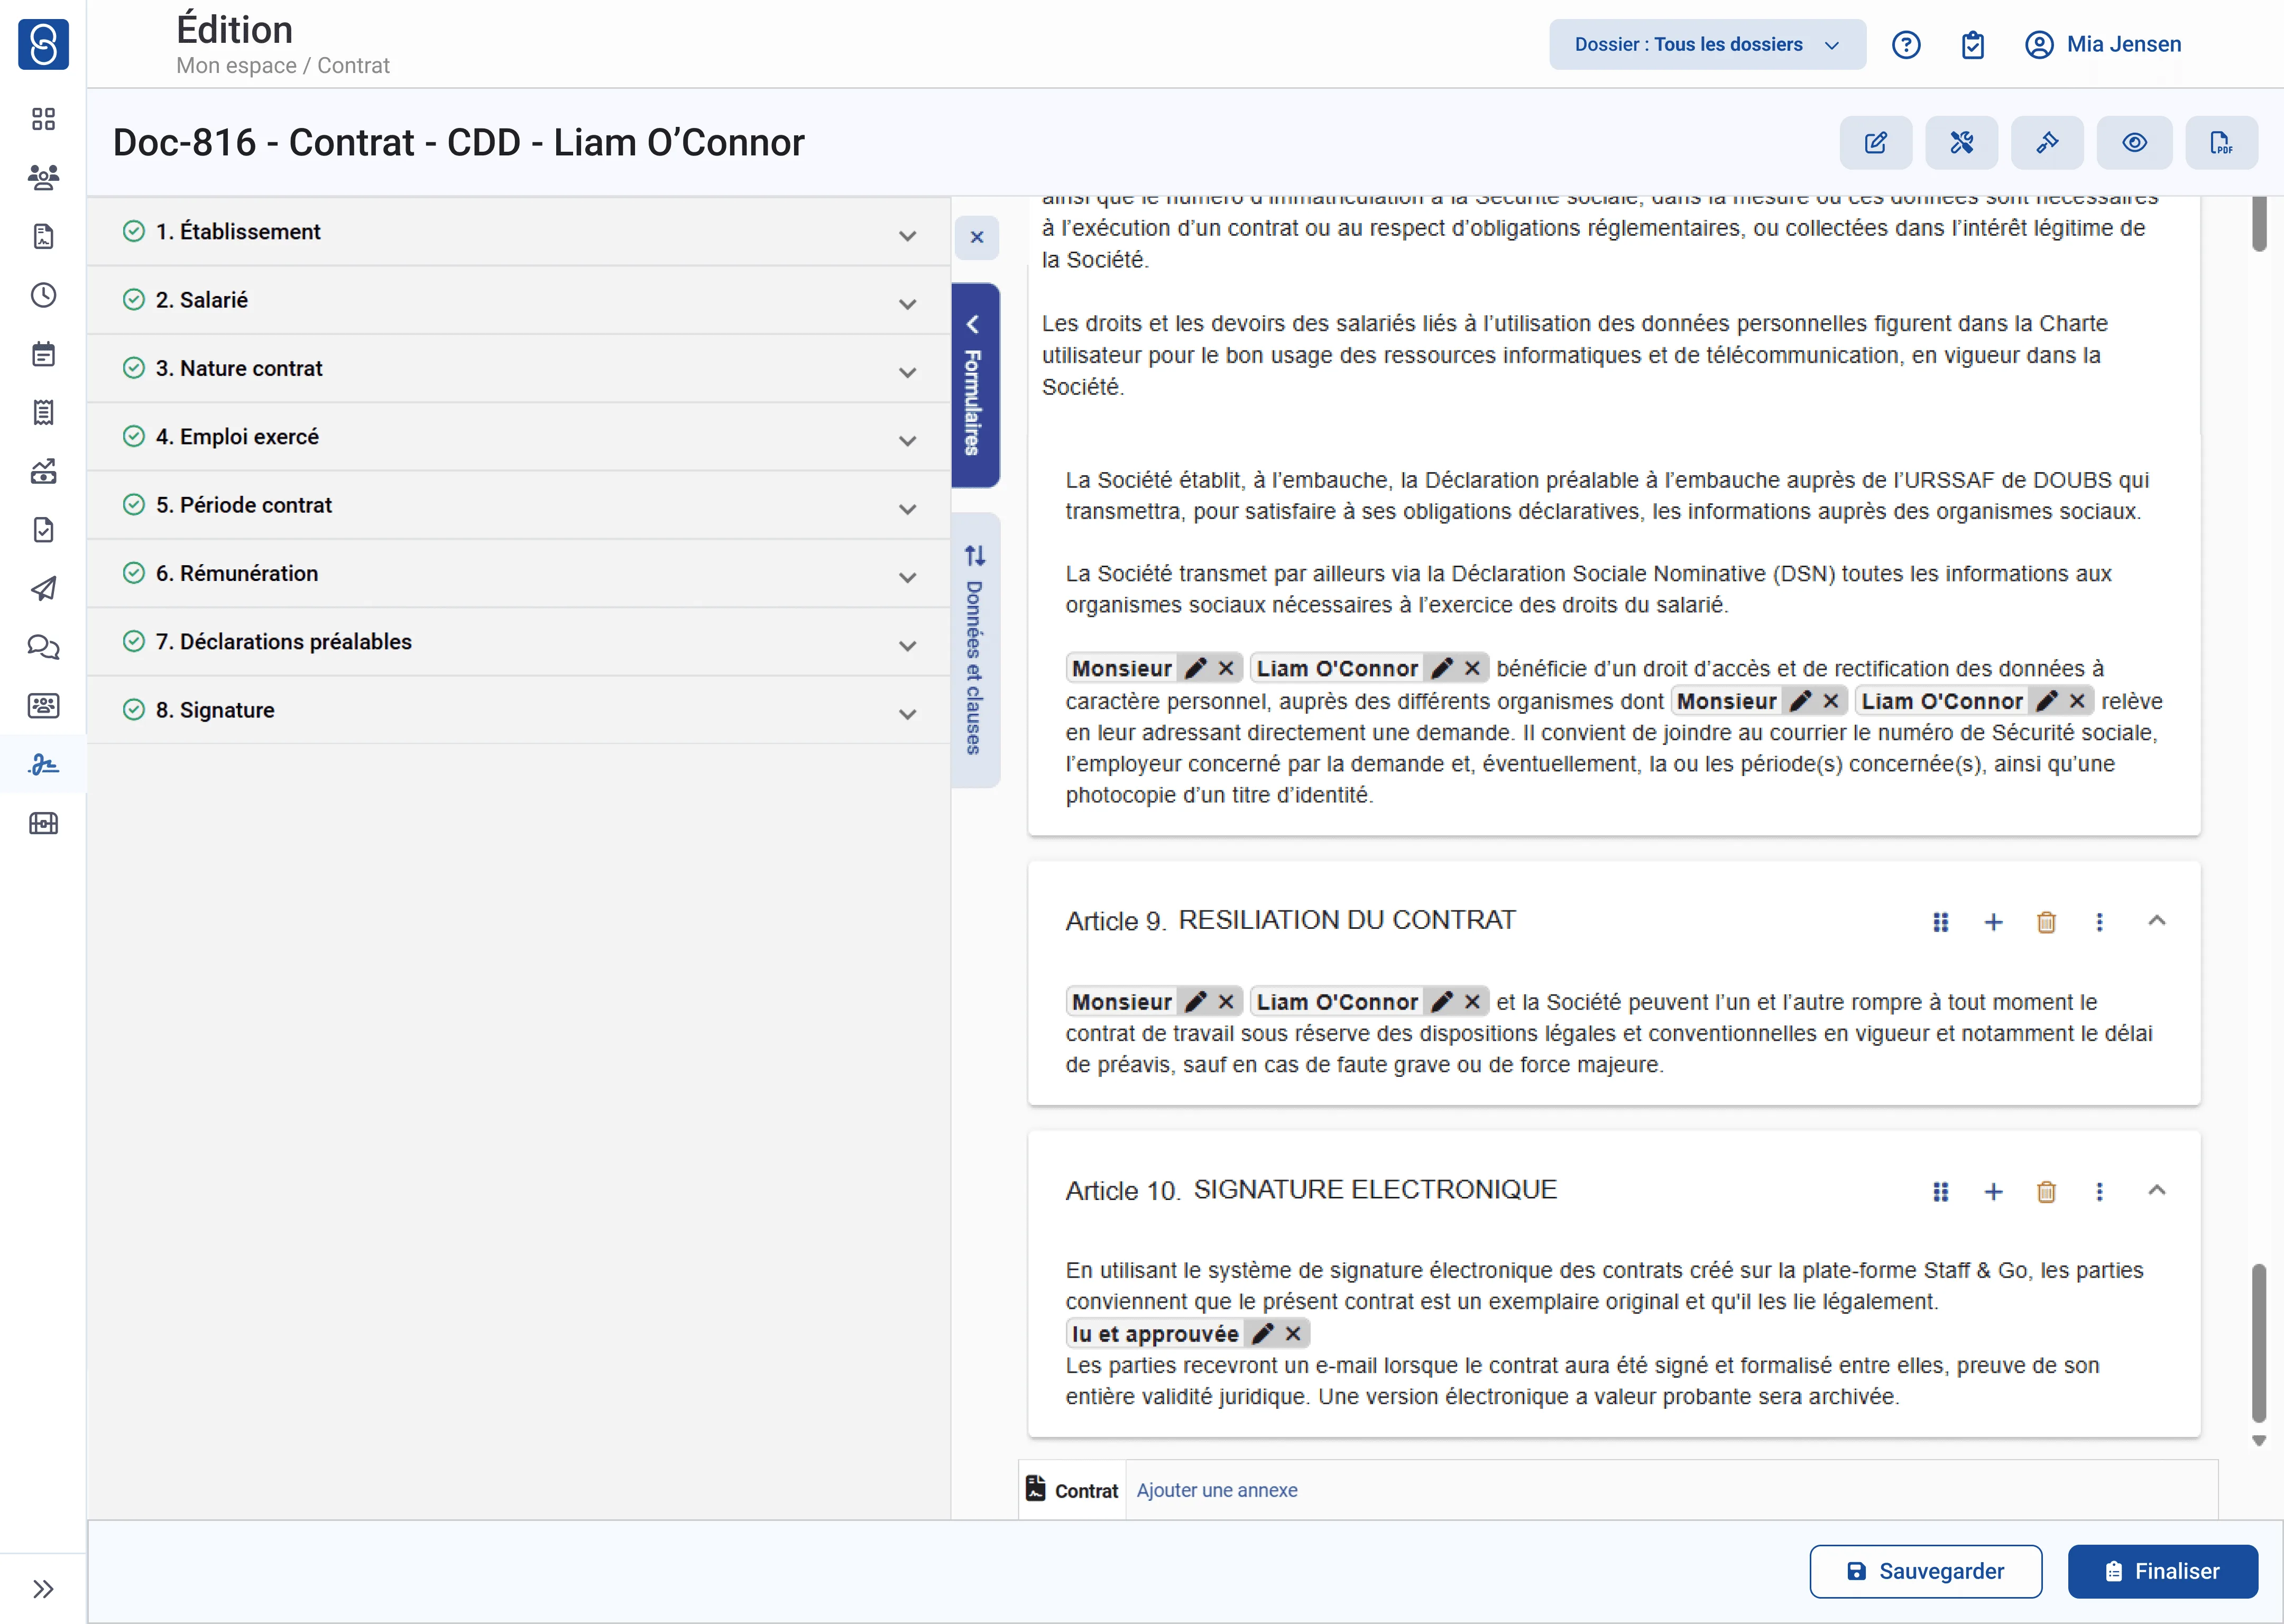The height and width of the screenshot is (1624, 2284).
Task: Export the document as PDF
Action: pos(2222,143)
